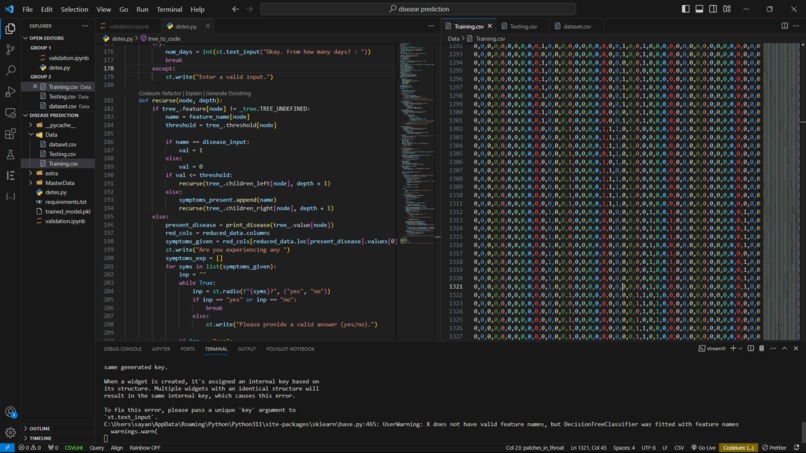Open the Accounts menu icon
This screenshot has width=806, height=453.
(10, 412)
